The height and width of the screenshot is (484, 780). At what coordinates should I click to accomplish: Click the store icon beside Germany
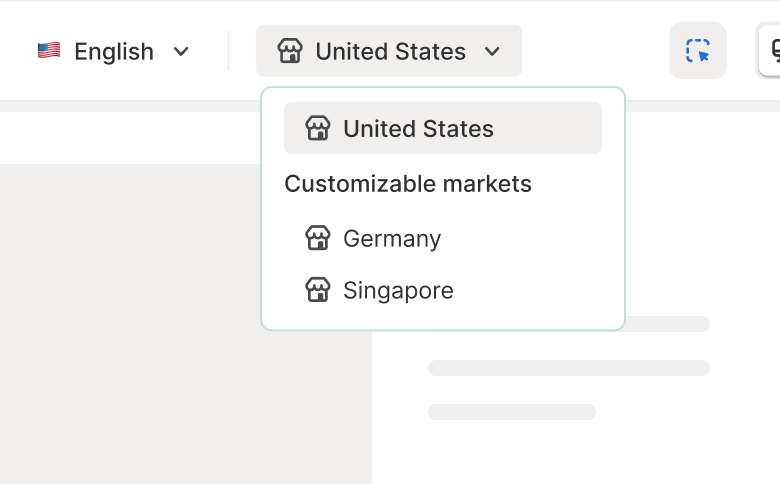(317, 238)
